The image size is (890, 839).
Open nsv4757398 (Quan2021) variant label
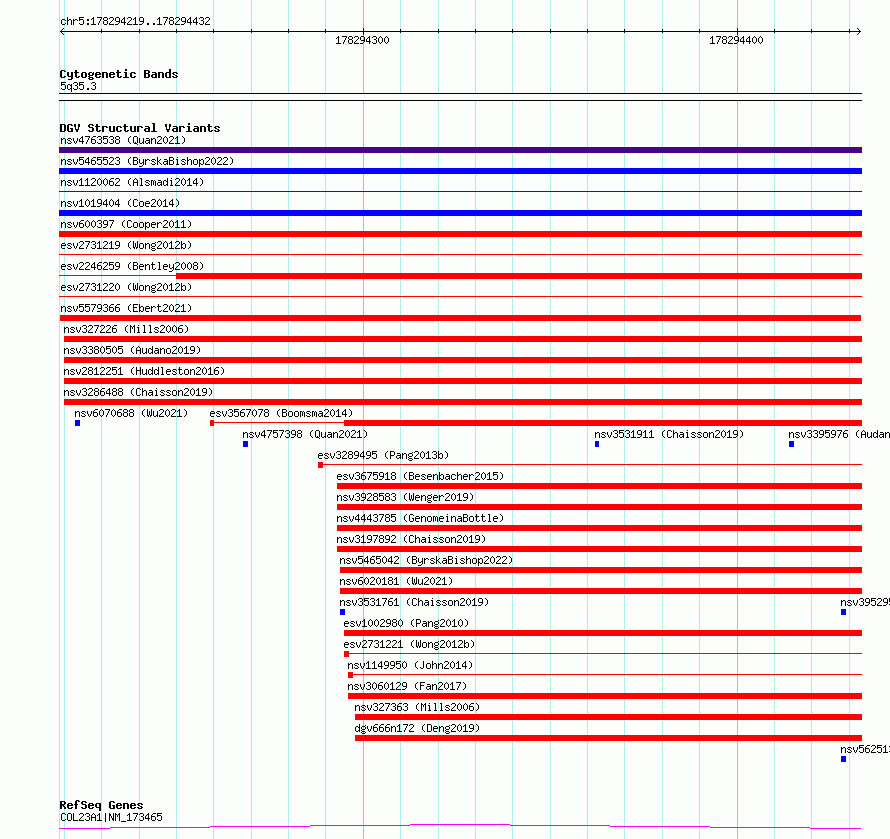coord(305,434)
